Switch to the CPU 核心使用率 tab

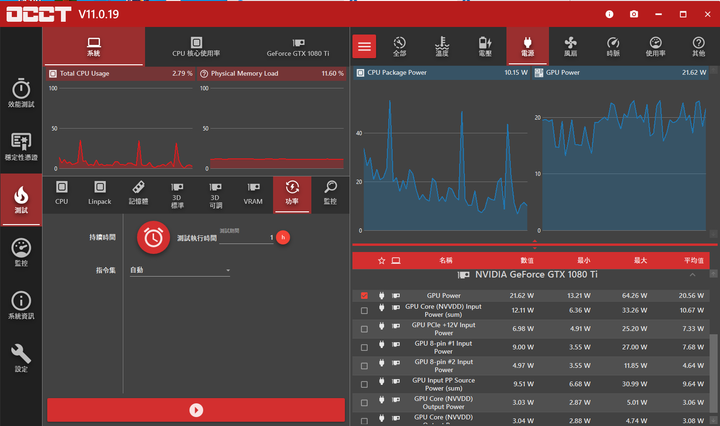tap(196, 47)
